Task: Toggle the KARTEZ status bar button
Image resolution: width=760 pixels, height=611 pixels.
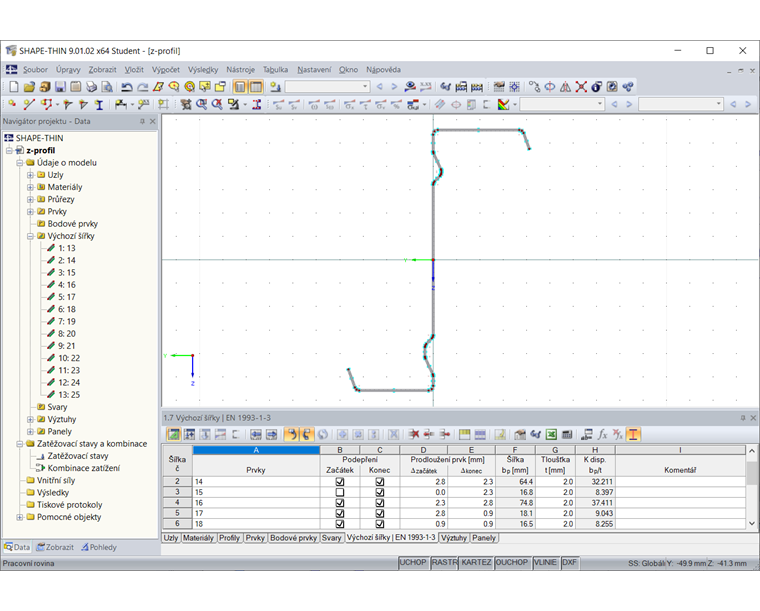Action: click(x=476, y=563)
